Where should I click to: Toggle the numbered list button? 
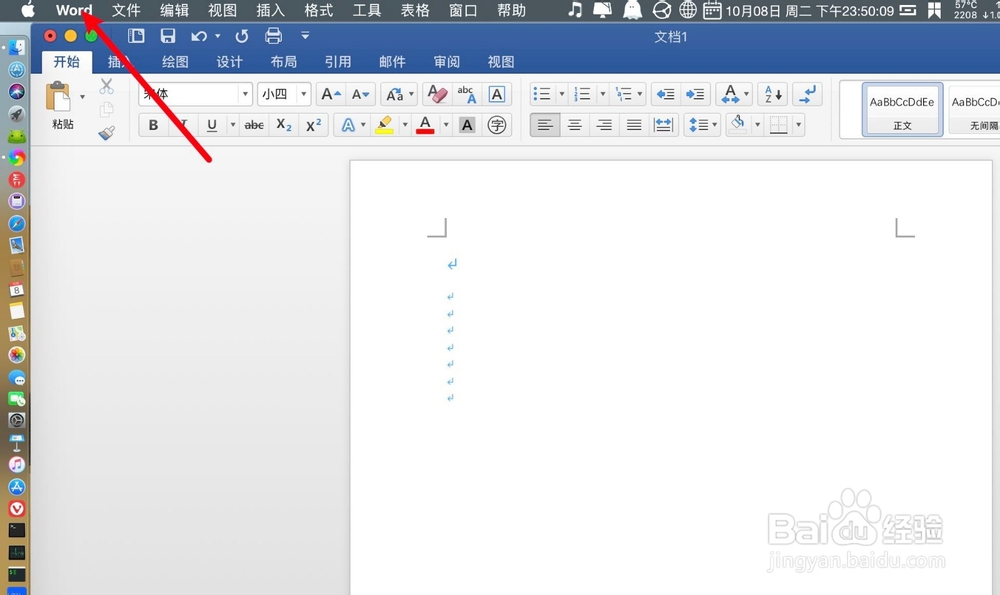(582, 94)
